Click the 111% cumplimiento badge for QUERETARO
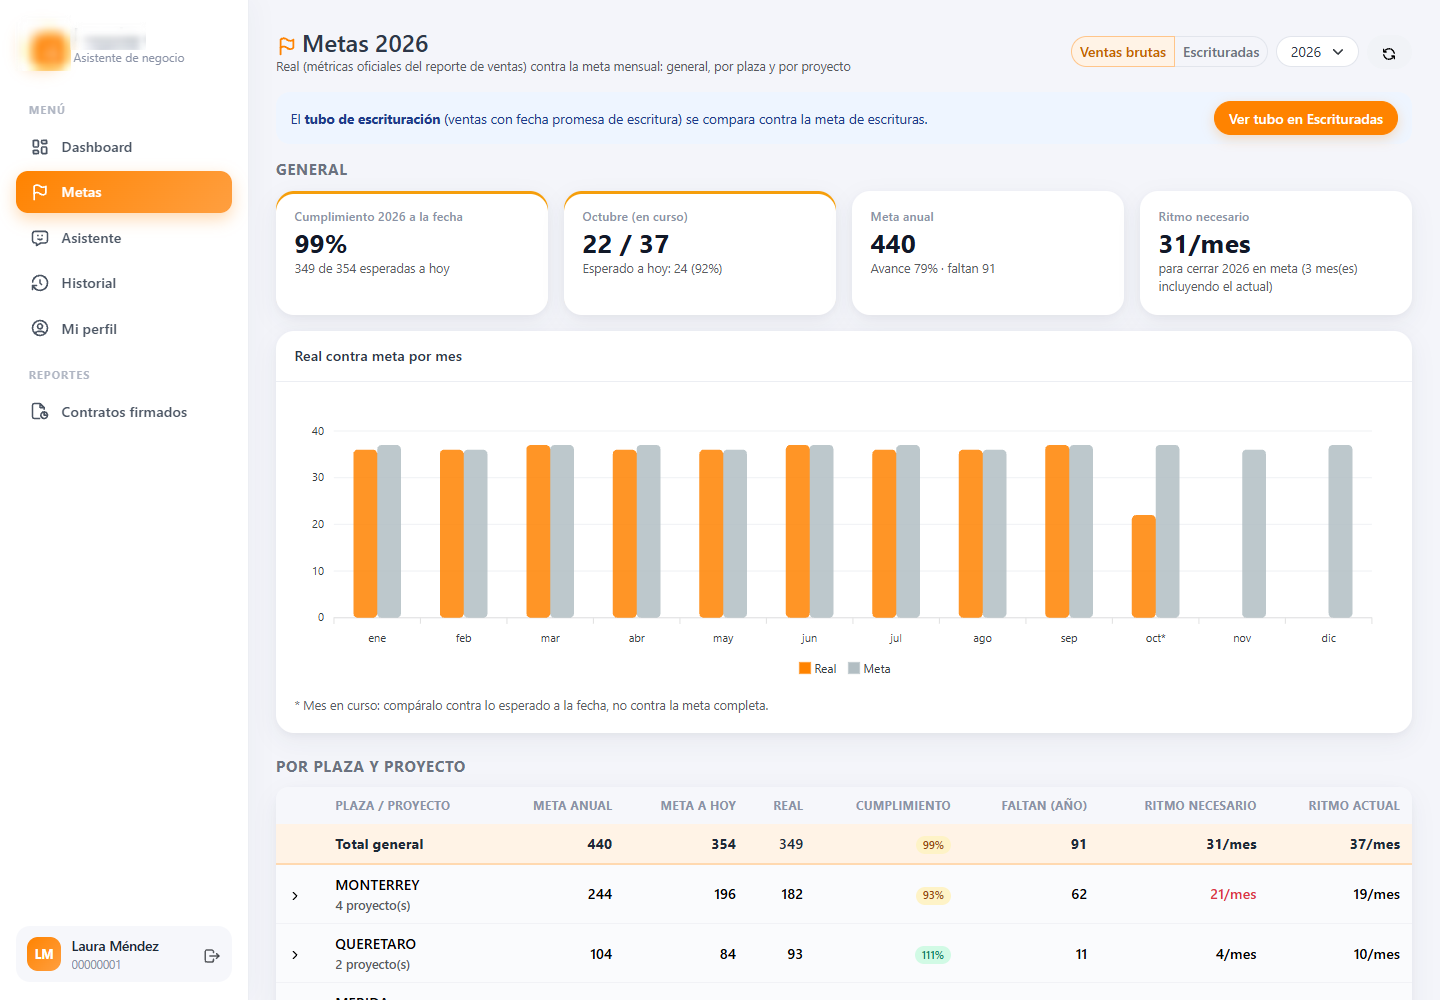 [x=933, y=955]
